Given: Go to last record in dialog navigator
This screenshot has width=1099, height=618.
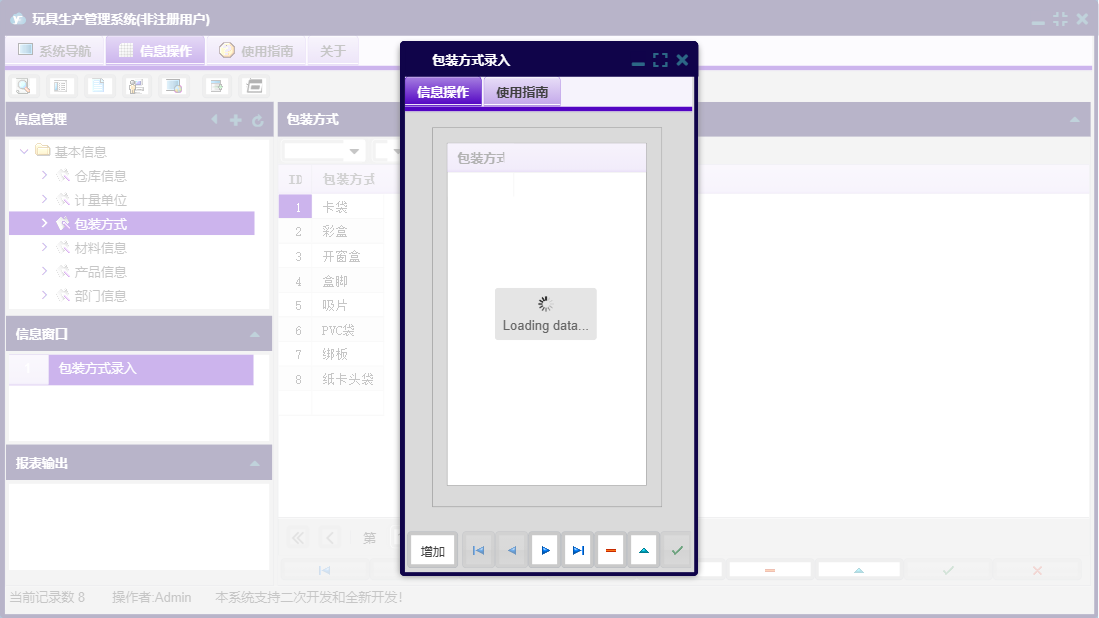Looking at the screenshot, I should [578, 550].
